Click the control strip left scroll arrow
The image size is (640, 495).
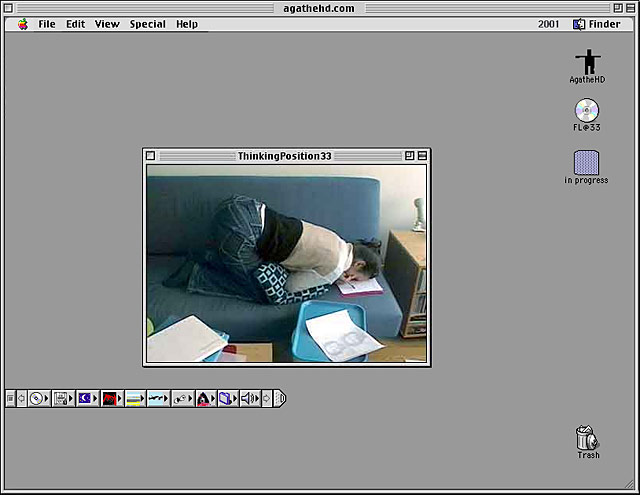click(x=22, y=398)
